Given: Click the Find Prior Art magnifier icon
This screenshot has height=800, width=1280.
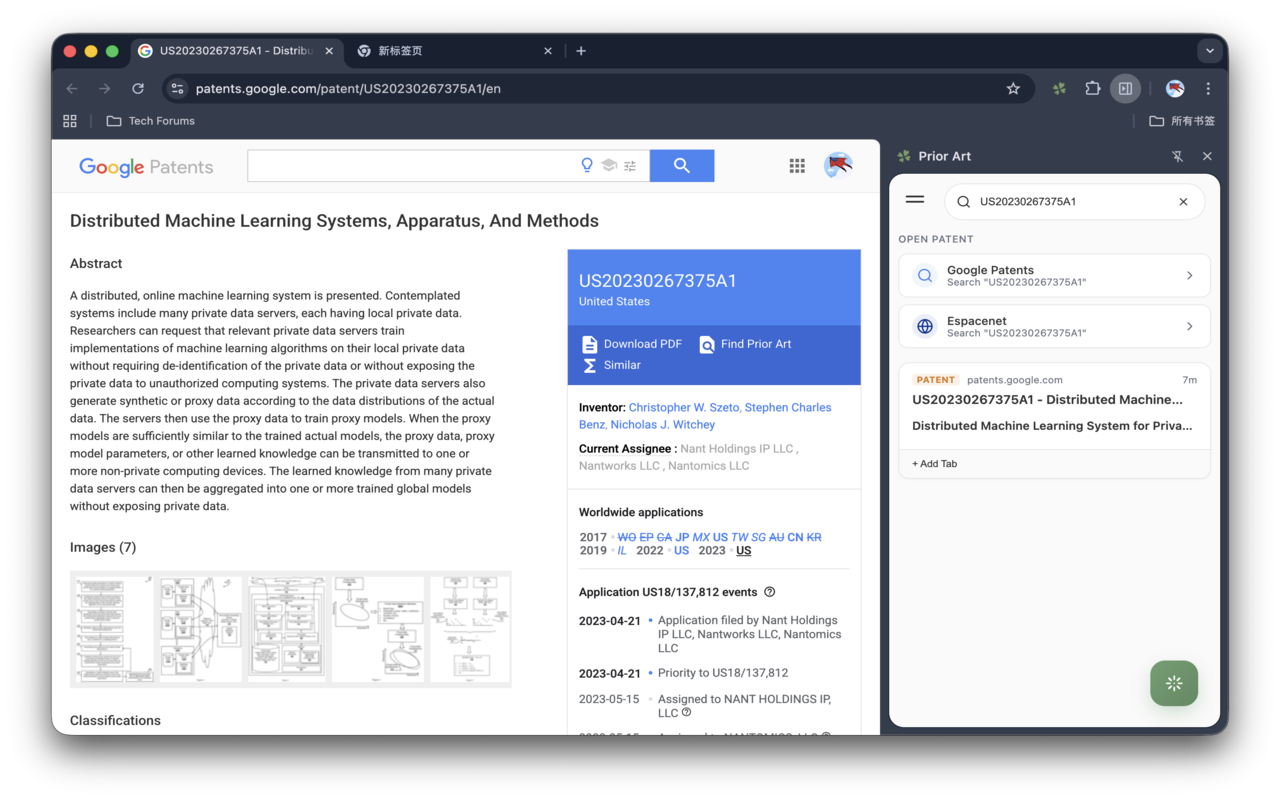Looking at the screenshot, I should [x=707, y=344].
